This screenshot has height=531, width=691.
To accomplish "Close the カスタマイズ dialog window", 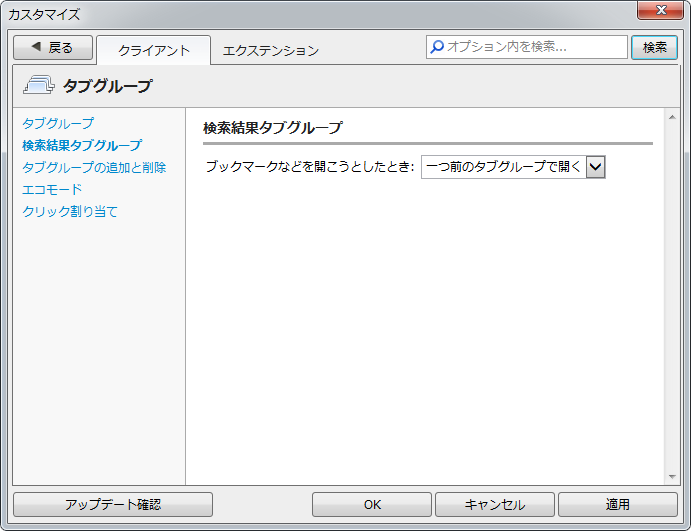I will coord(661,10).
